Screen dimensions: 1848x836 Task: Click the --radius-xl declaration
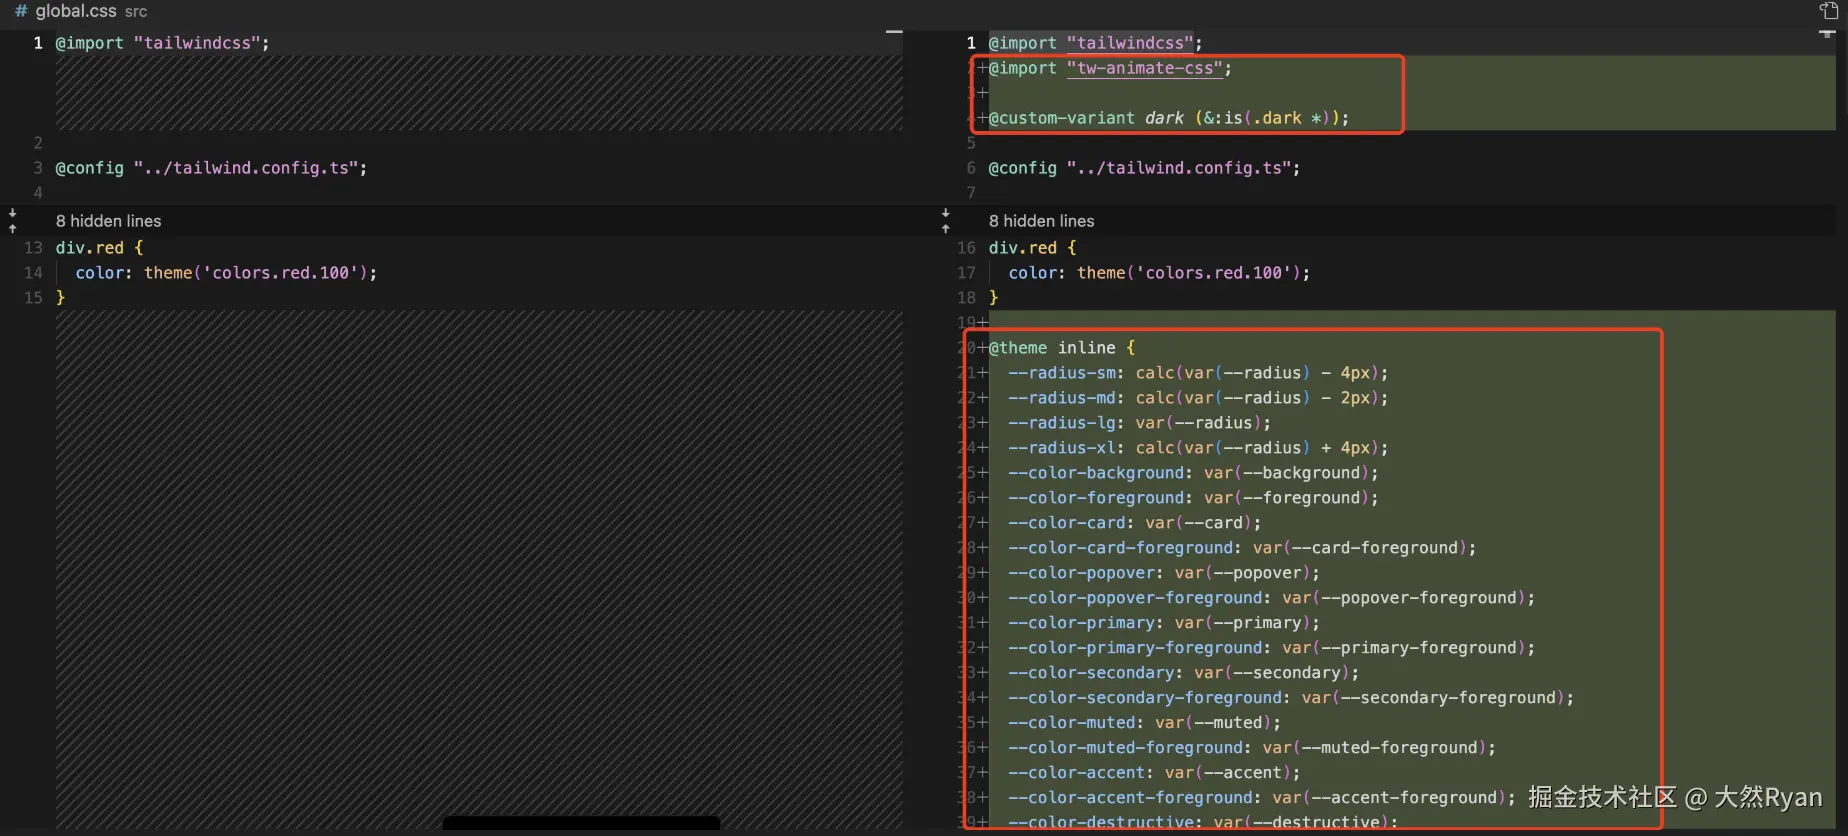[x=1198, y=448]
